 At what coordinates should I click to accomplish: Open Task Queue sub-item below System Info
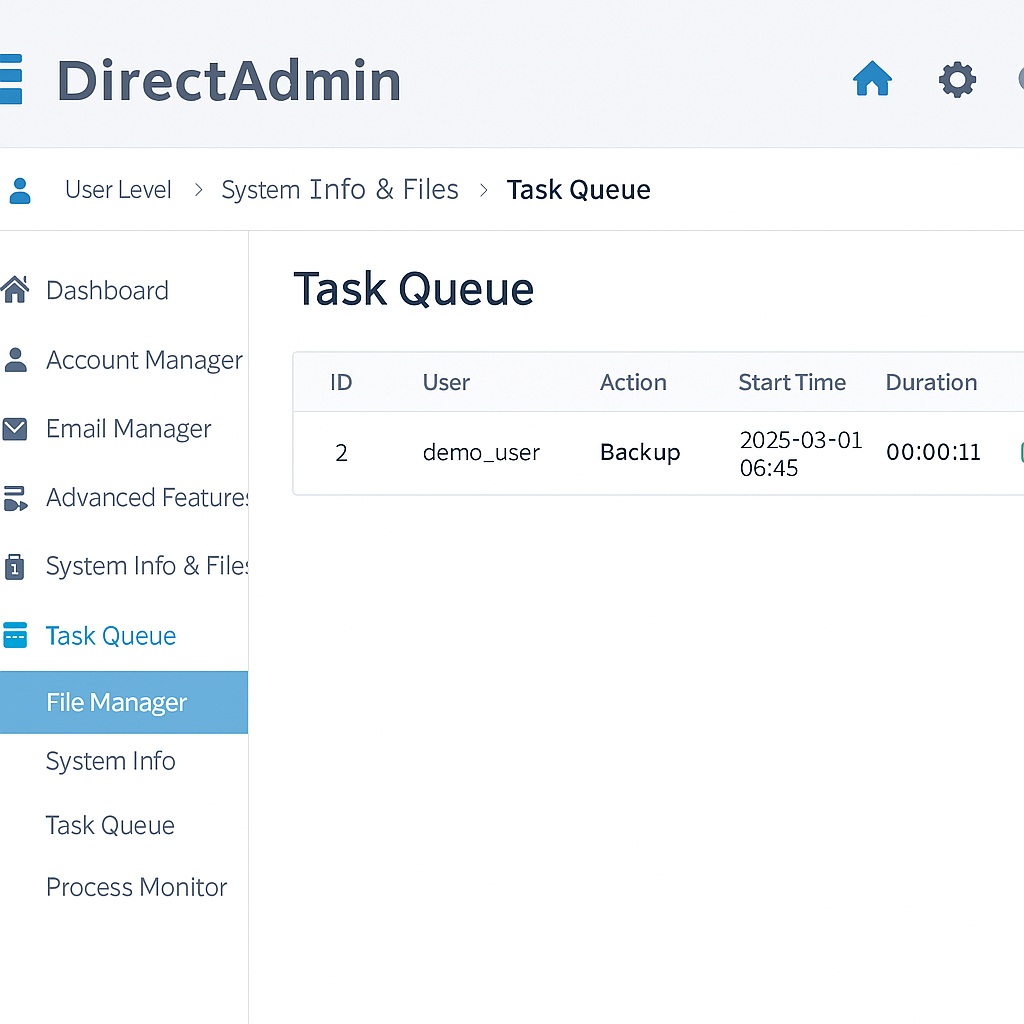point(110,825)
